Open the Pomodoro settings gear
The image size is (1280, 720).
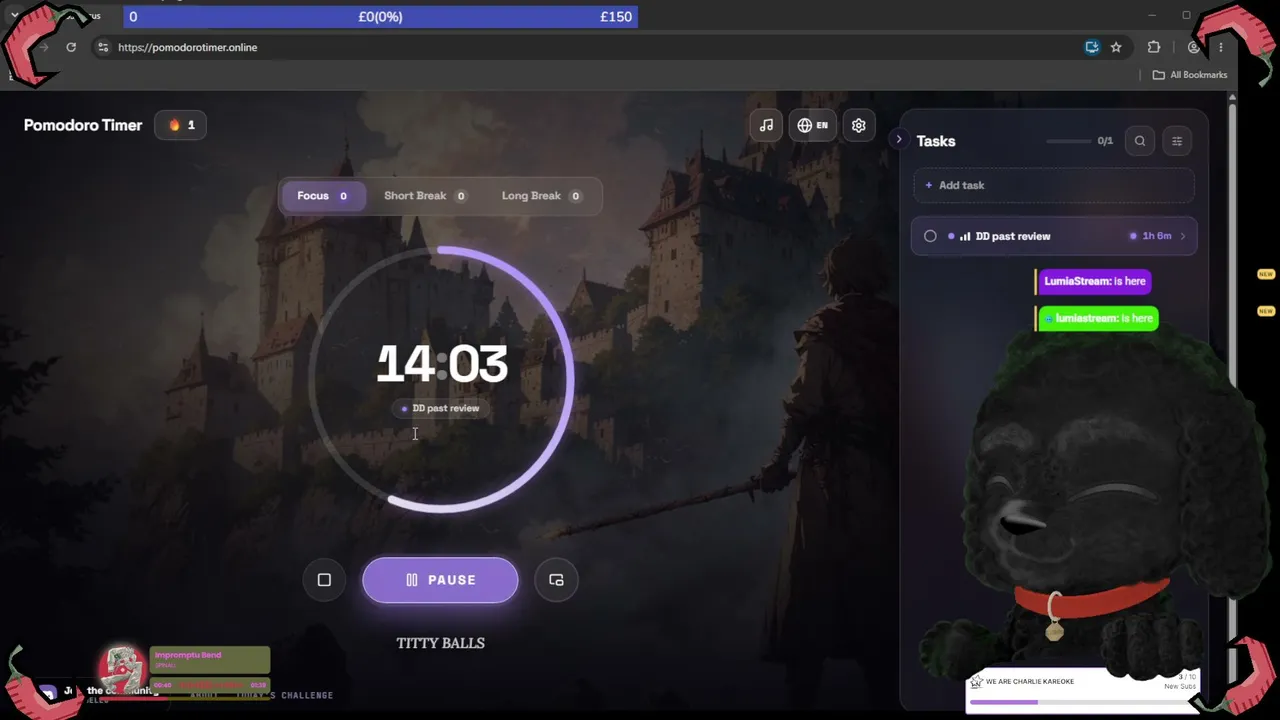click(x=858, y=125)
